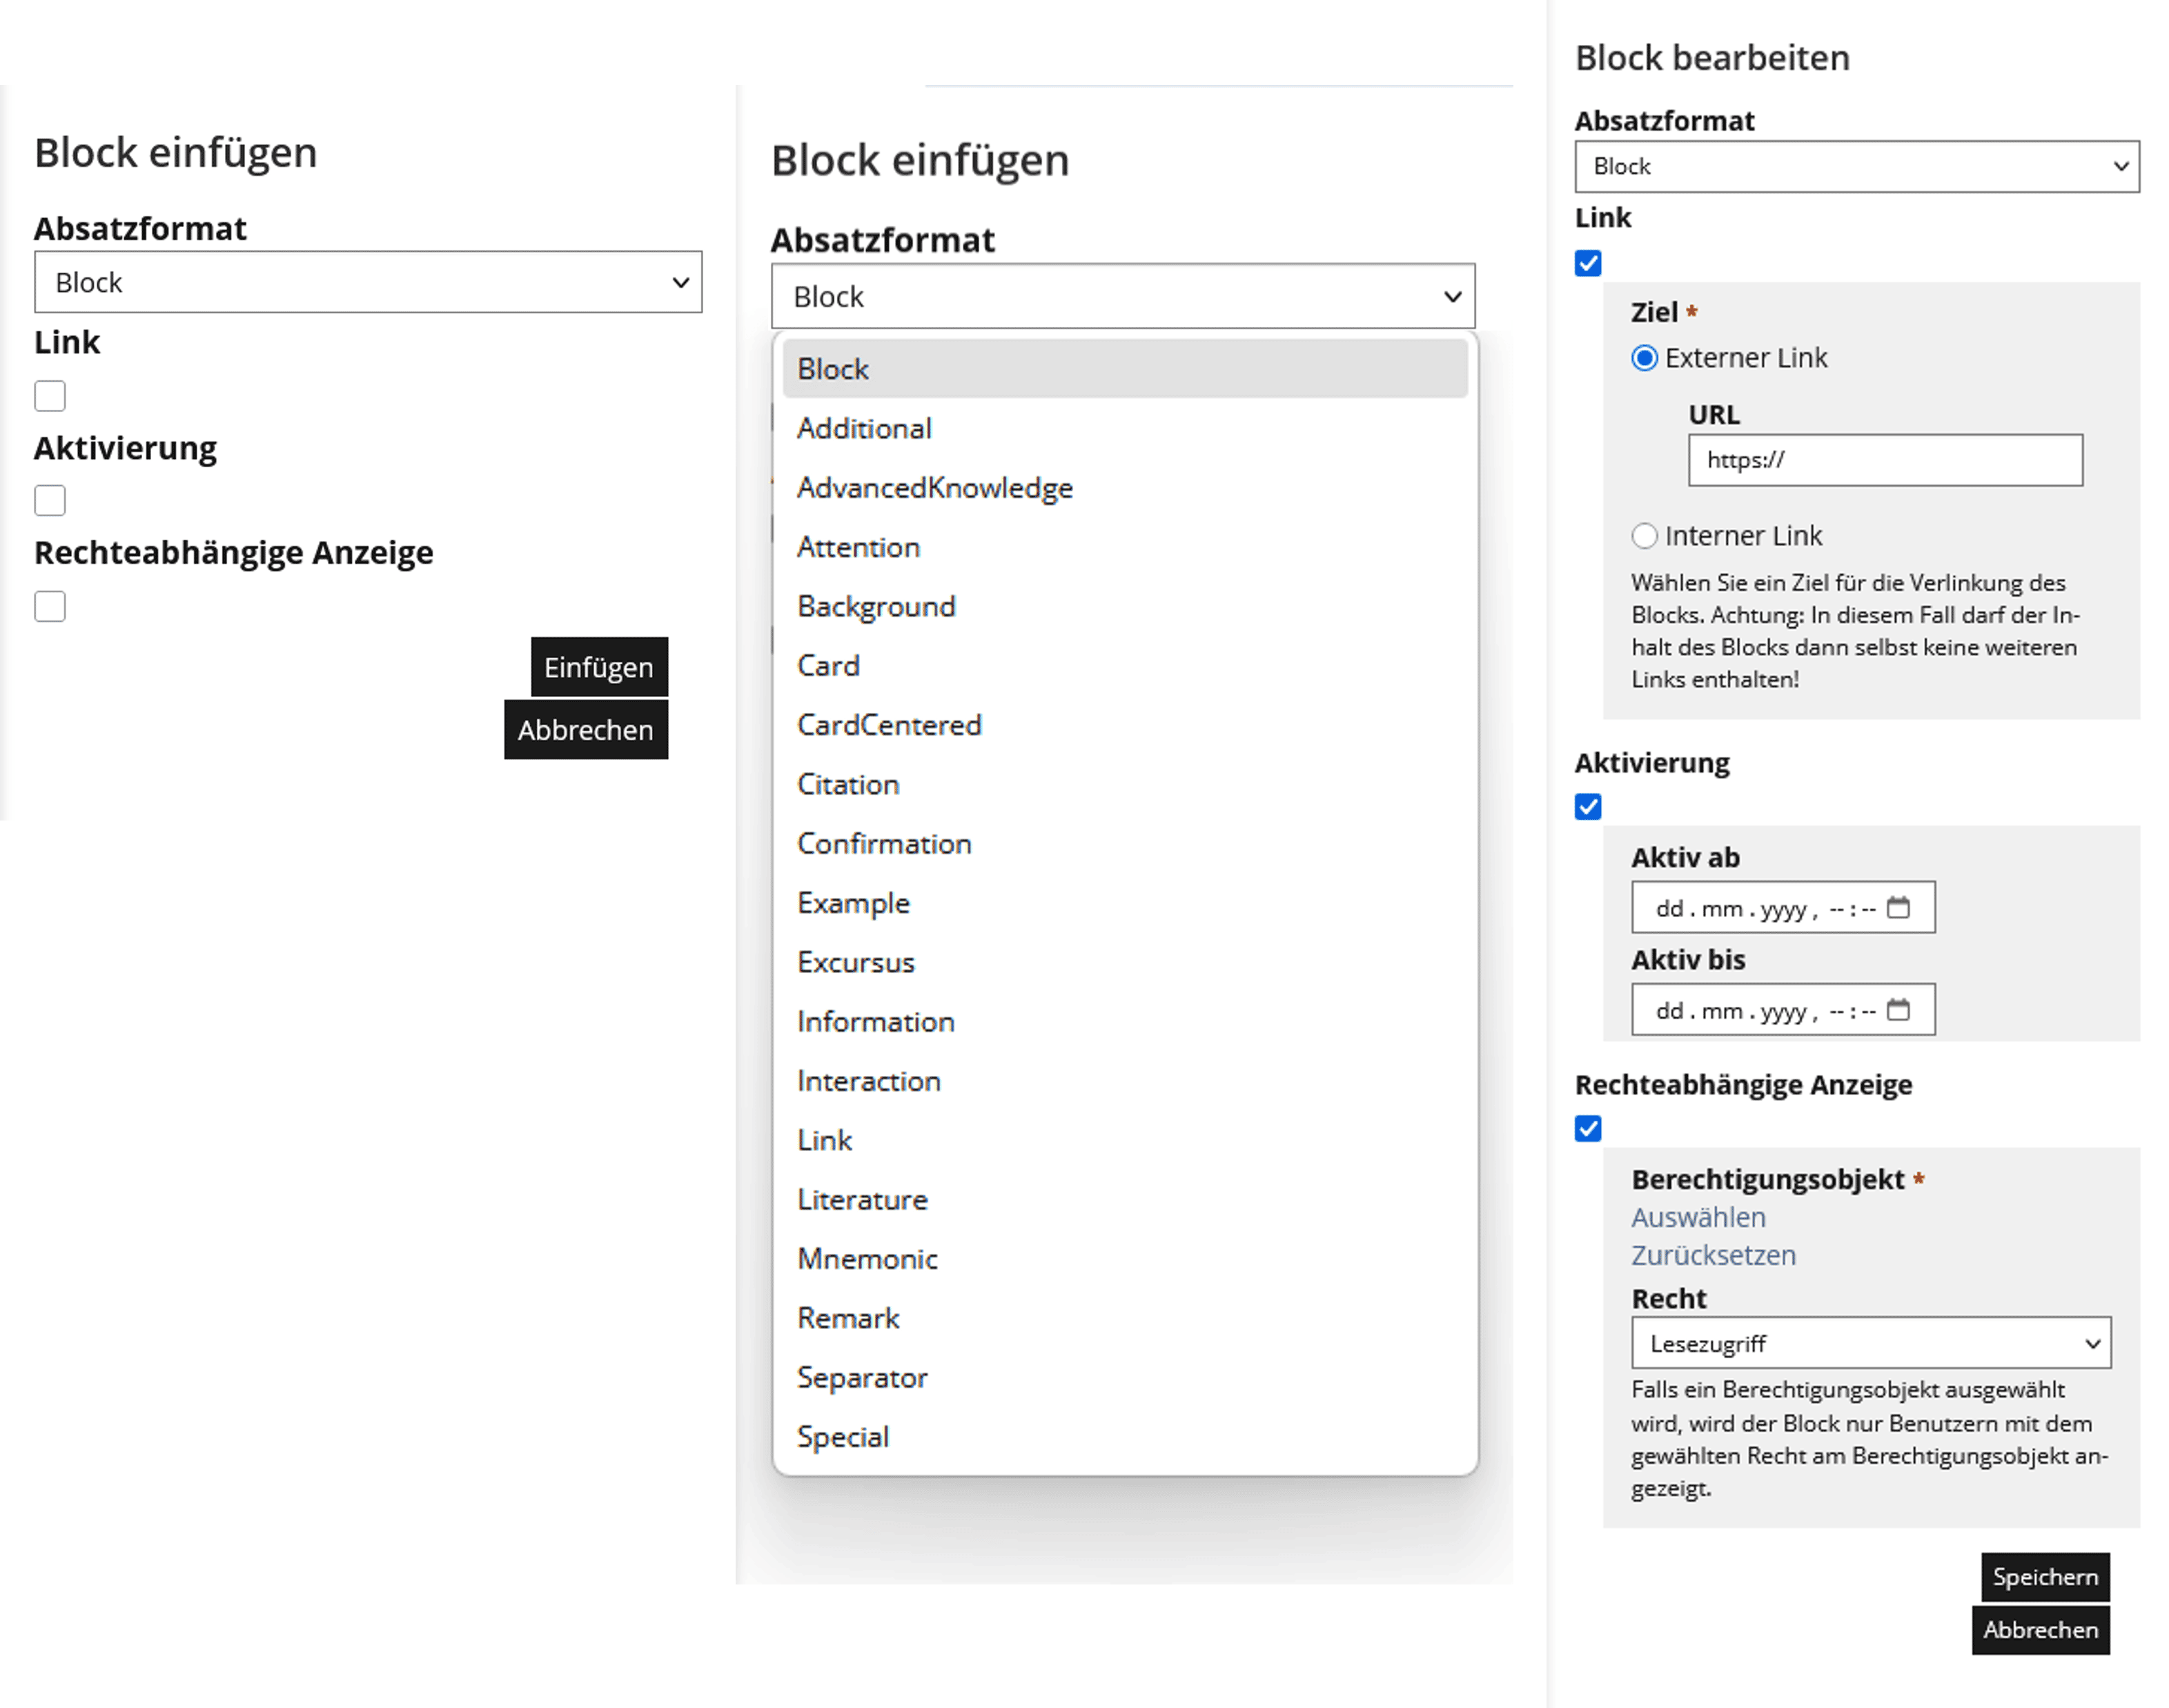
Task: Uncheck Rechteabhängige Anzeige in Block bearbeiten
Action: 1588,1129
